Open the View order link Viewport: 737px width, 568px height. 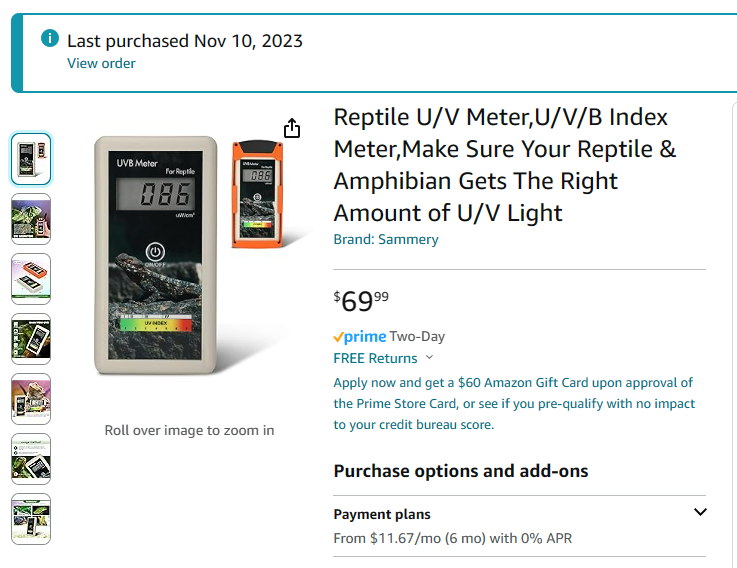click(x=101, y=63)
